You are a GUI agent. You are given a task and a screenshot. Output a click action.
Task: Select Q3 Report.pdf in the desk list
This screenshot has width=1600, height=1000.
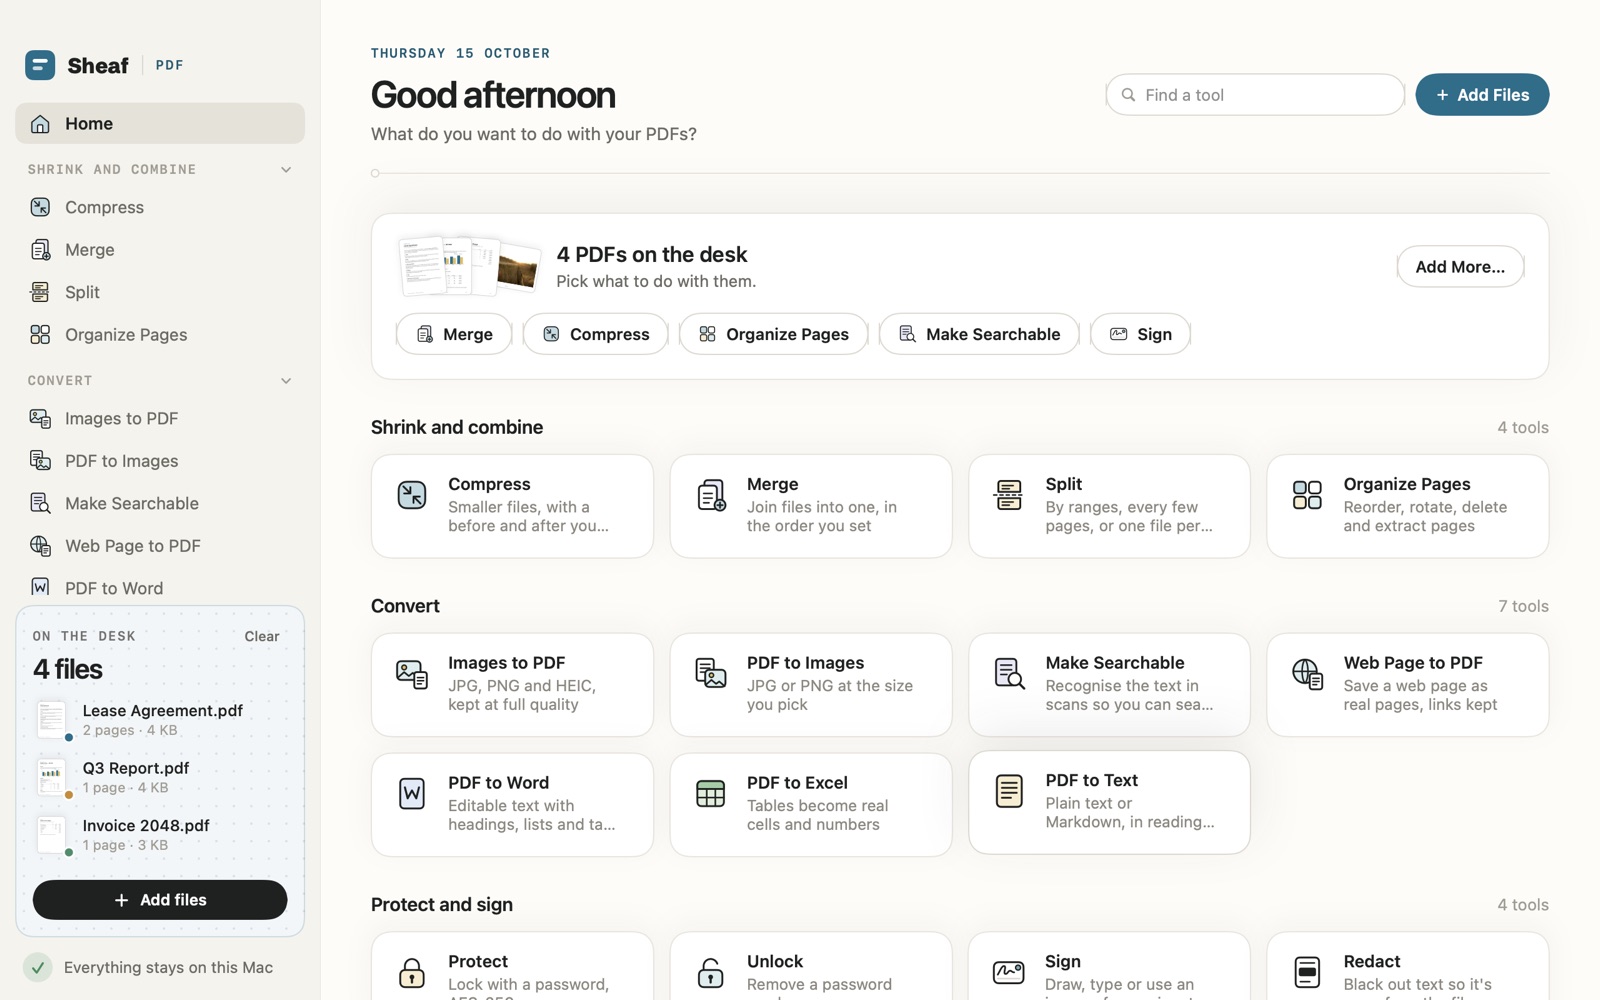point(160,777)
